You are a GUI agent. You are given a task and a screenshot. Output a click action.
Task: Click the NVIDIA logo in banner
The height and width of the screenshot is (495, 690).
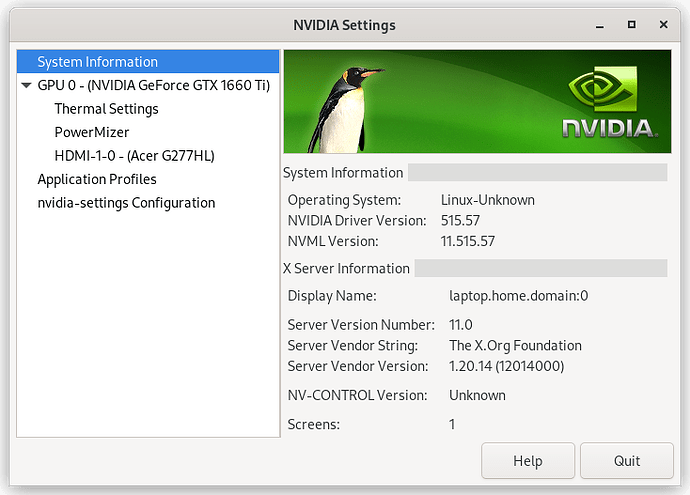[609, 102]
